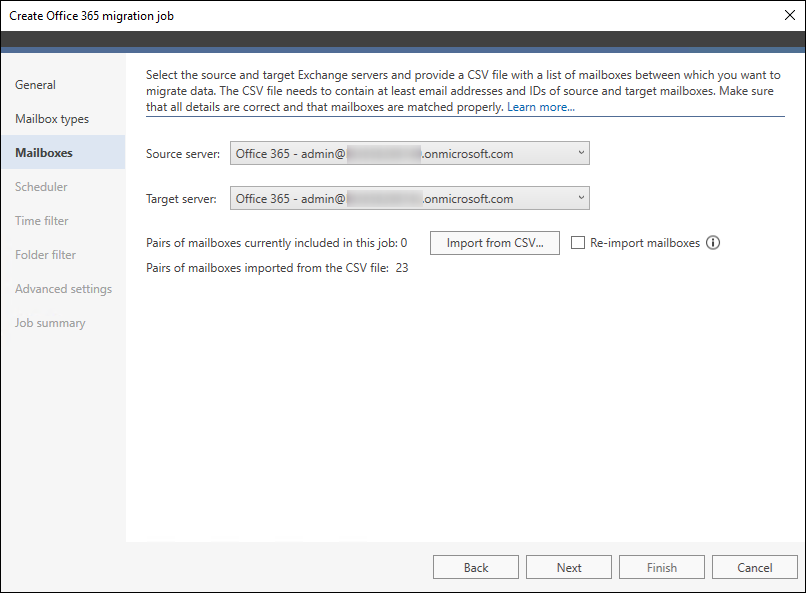The height and width of the screenshot is (593, 806).
Task: Open the Time filter step
Action: (42, 220)
